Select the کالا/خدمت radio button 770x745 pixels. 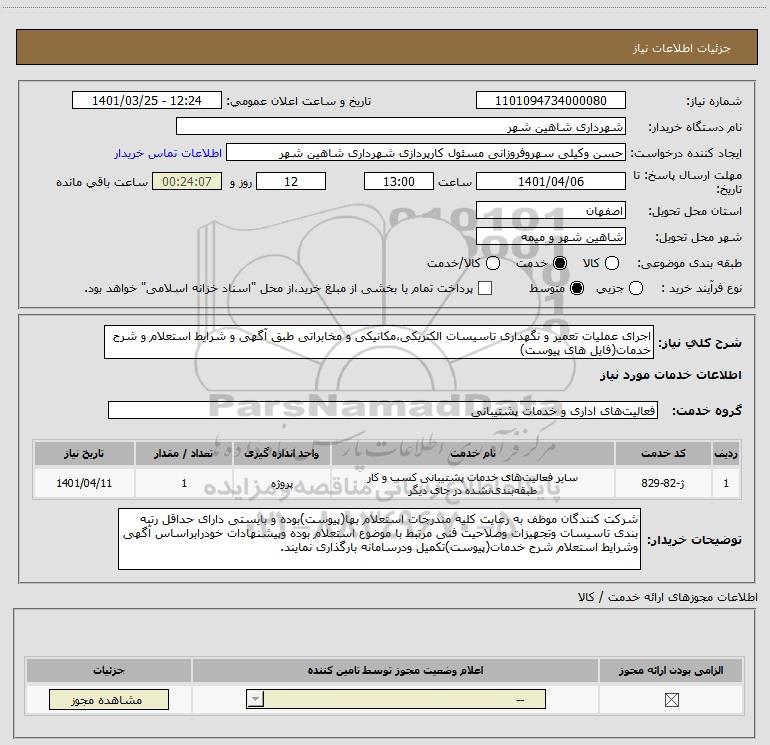pos(493,263)
